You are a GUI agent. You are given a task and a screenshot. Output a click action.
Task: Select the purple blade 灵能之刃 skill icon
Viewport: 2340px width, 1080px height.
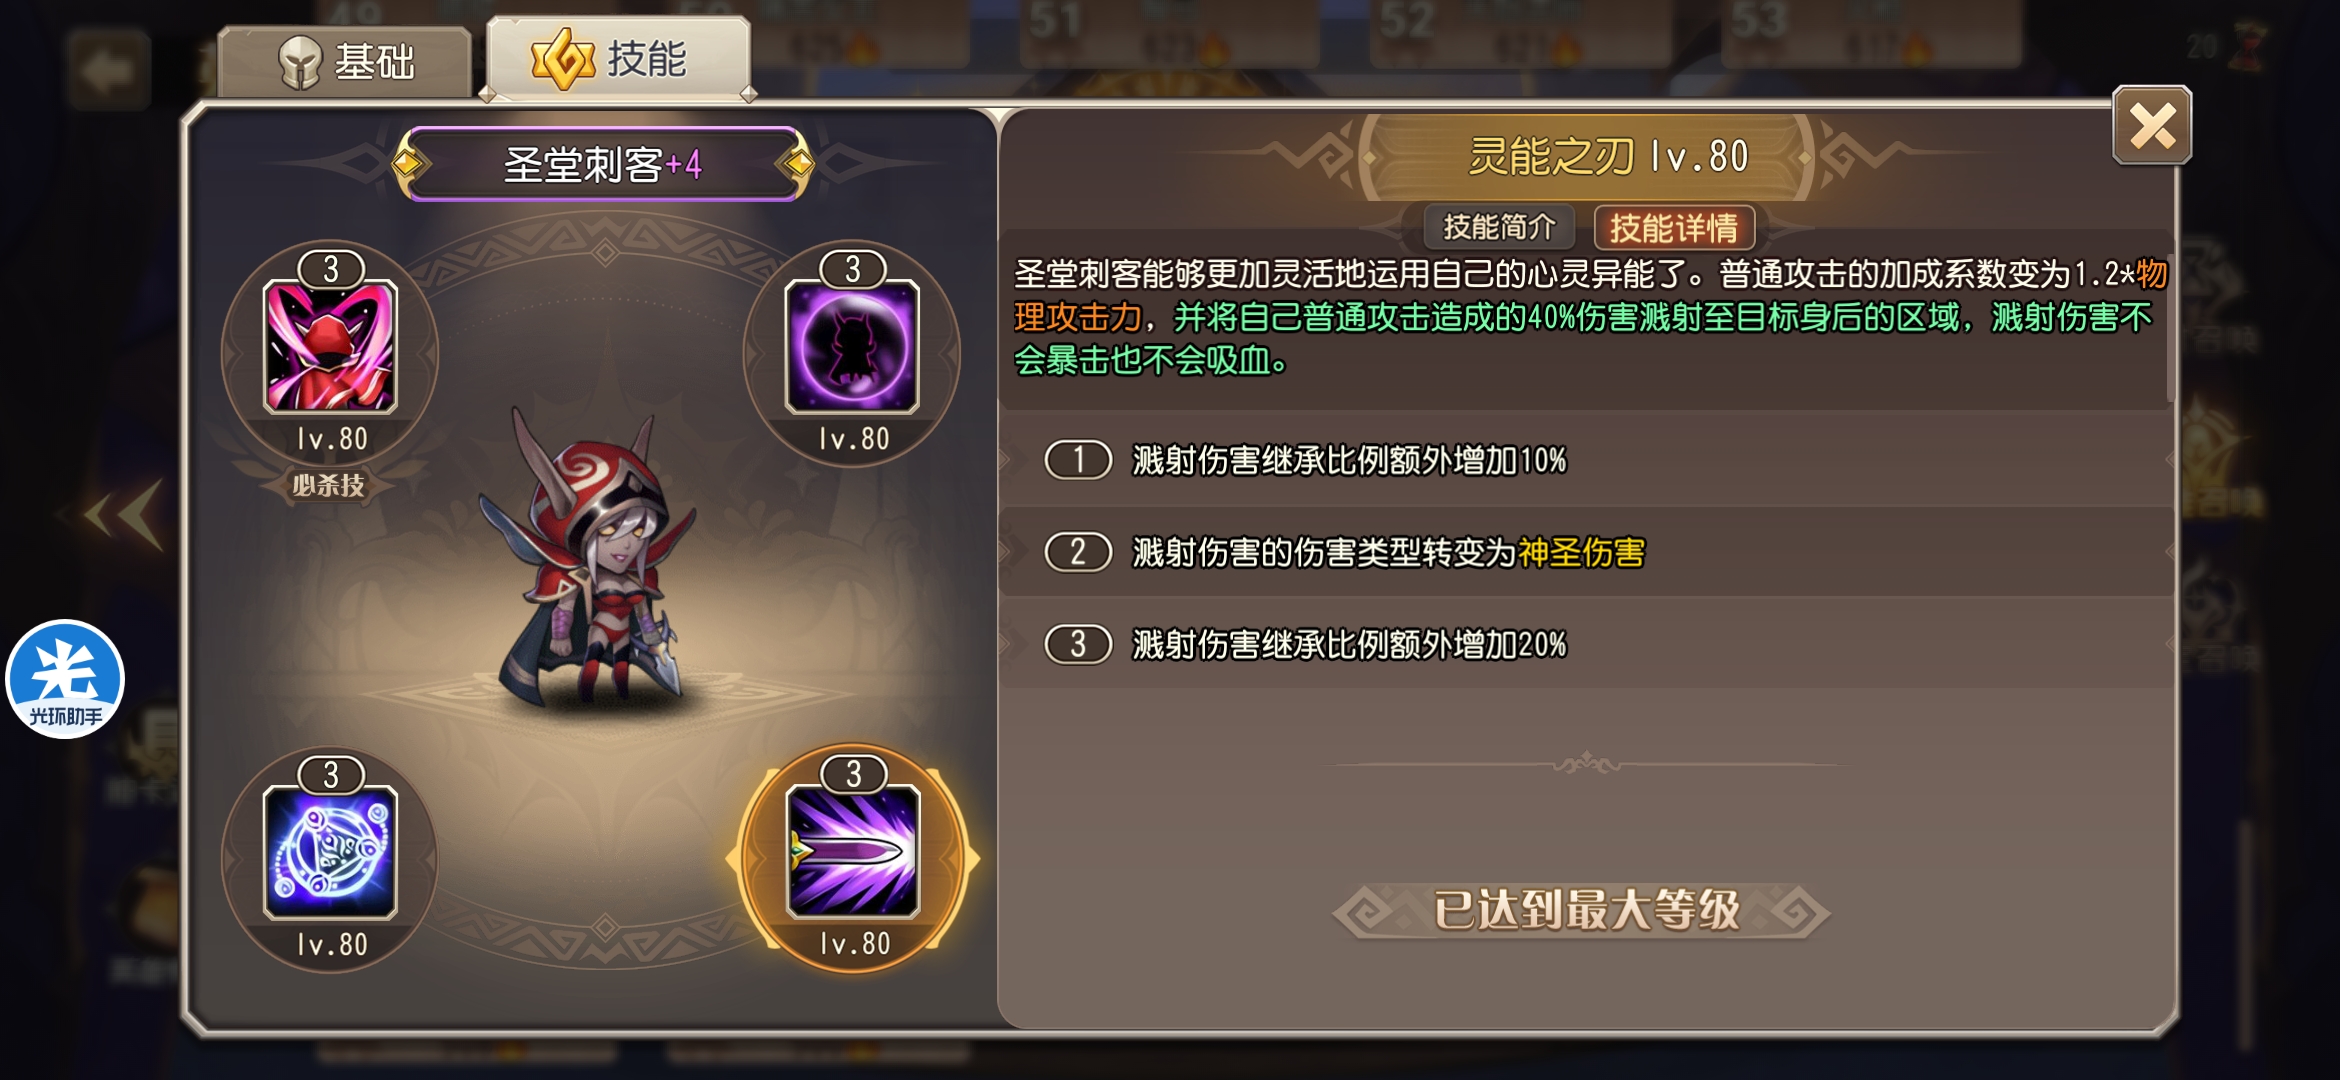point(853,851)
